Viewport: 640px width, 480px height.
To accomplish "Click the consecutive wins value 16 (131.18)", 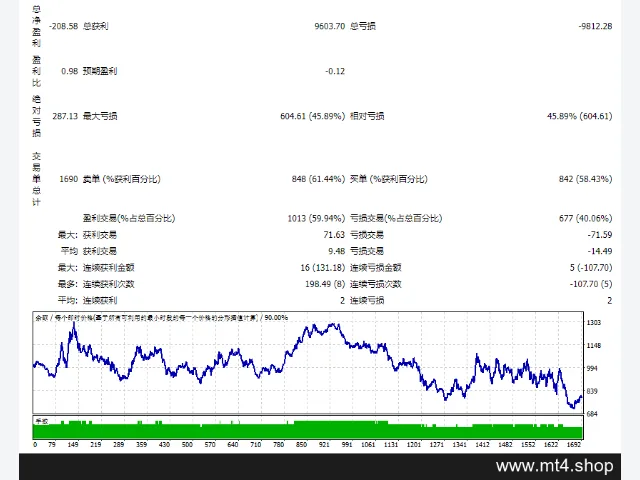I will tap(323, 268).
